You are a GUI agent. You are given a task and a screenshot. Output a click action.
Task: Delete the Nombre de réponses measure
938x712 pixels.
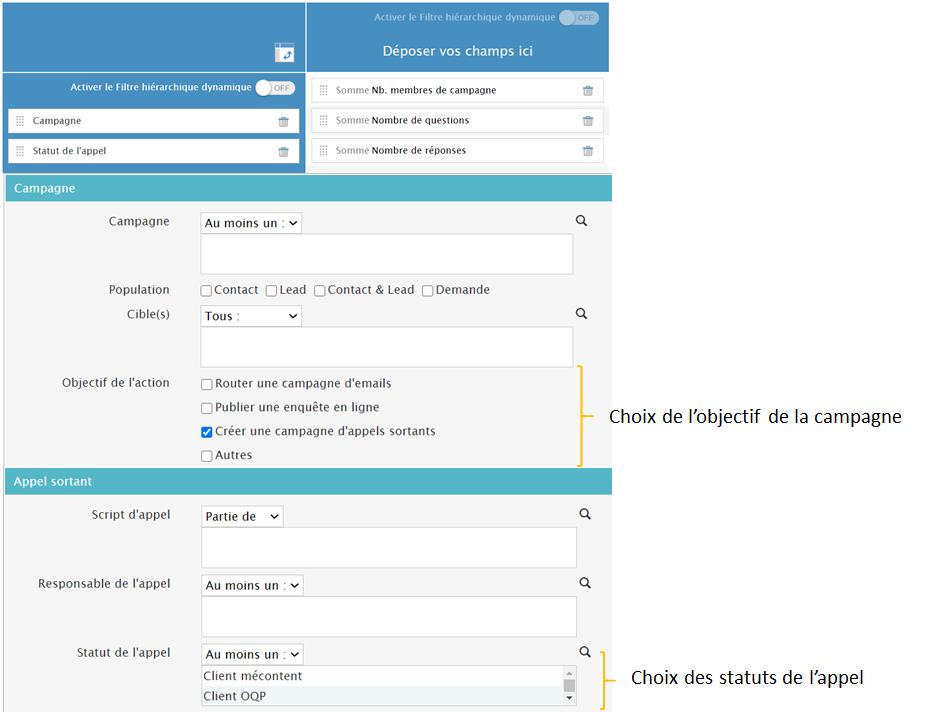[x=588, y=151]
